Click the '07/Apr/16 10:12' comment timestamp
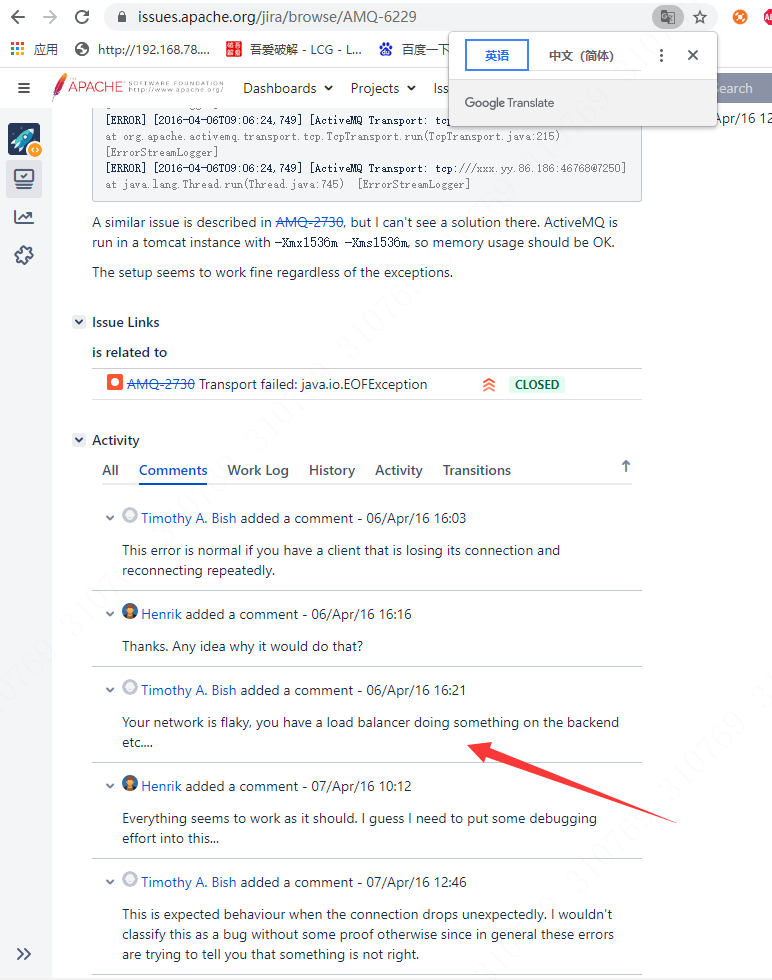772x980 pixels. tap(361, 786)
